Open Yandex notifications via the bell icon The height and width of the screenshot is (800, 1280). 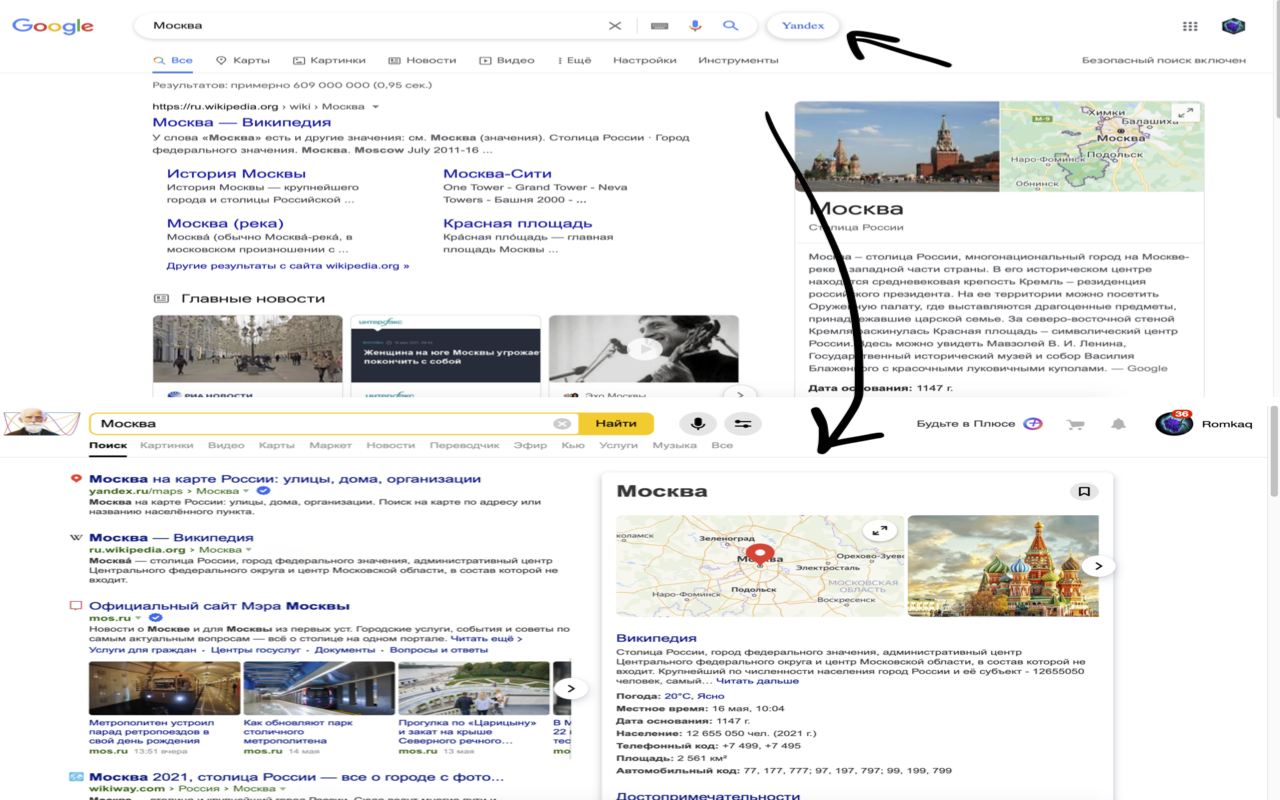click(x=1118, y=423)
